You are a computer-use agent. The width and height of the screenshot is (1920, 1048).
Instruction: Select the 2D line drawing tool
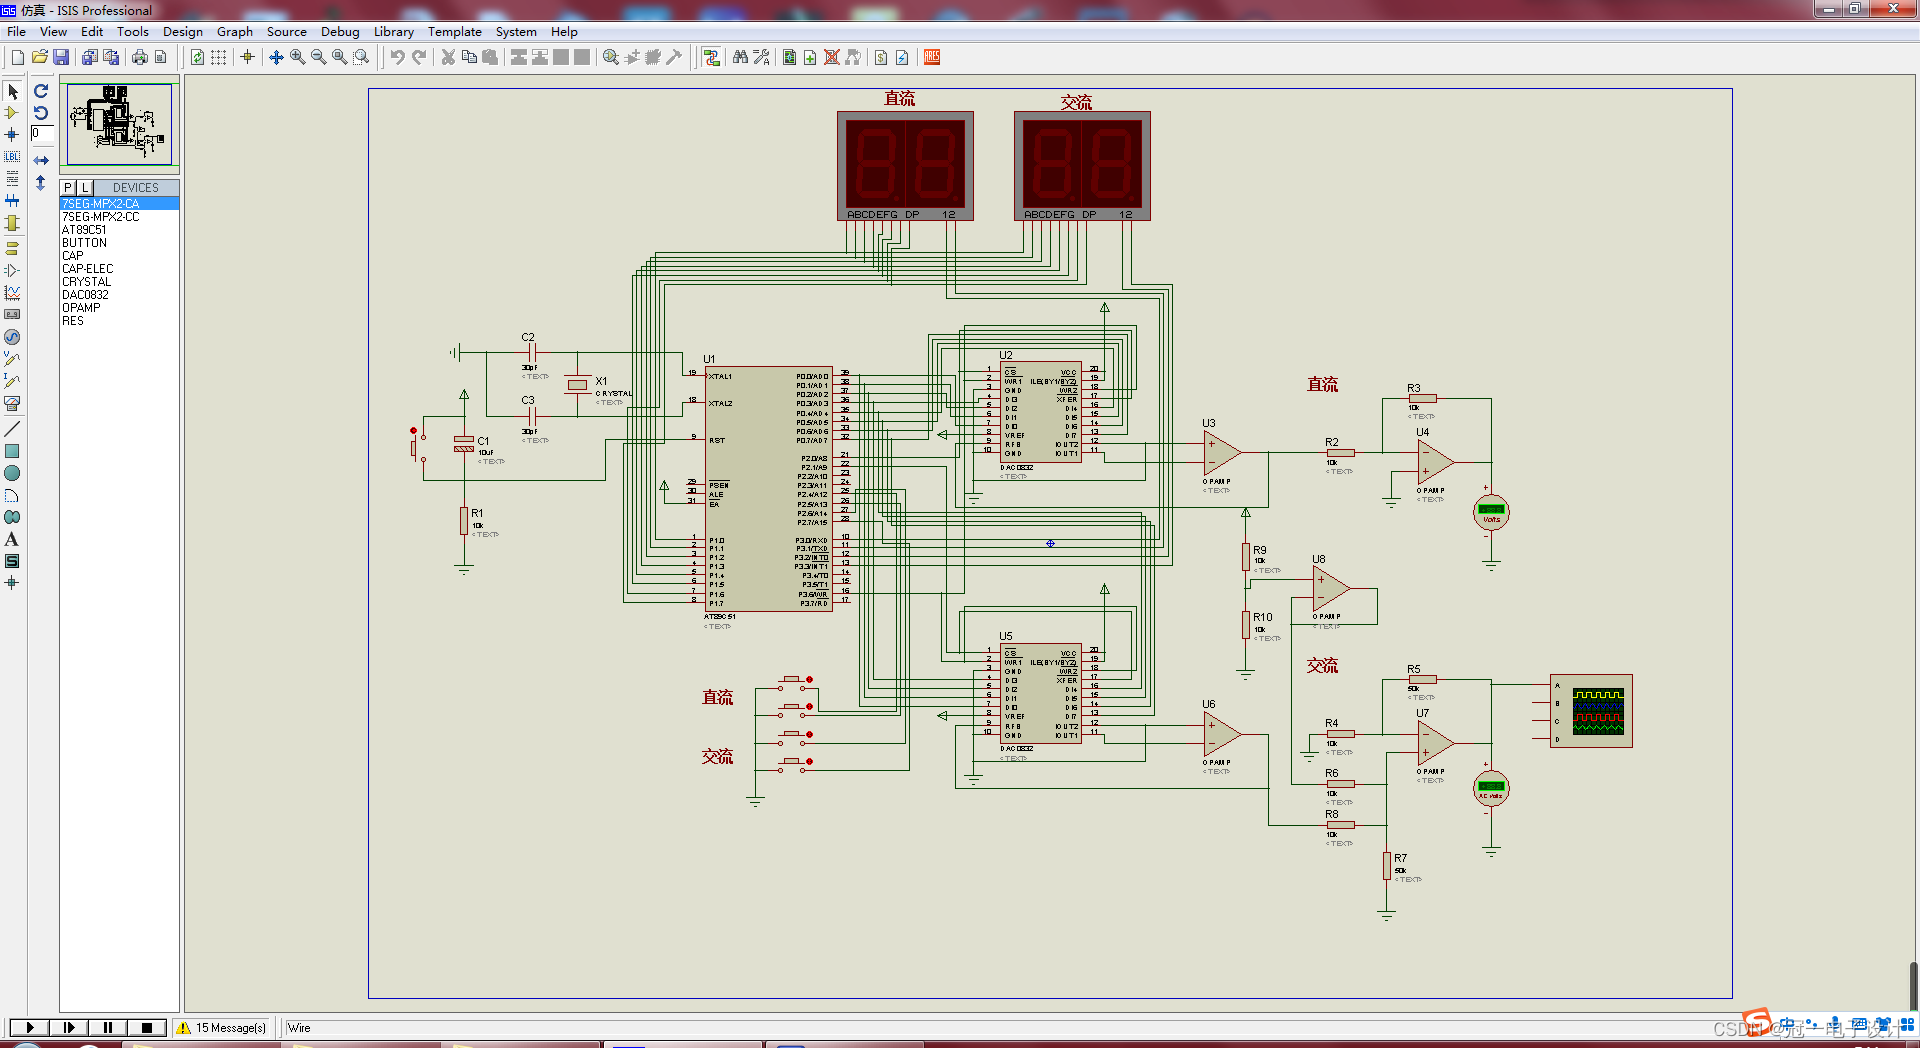pyautogui.click(x=12, y=428)
